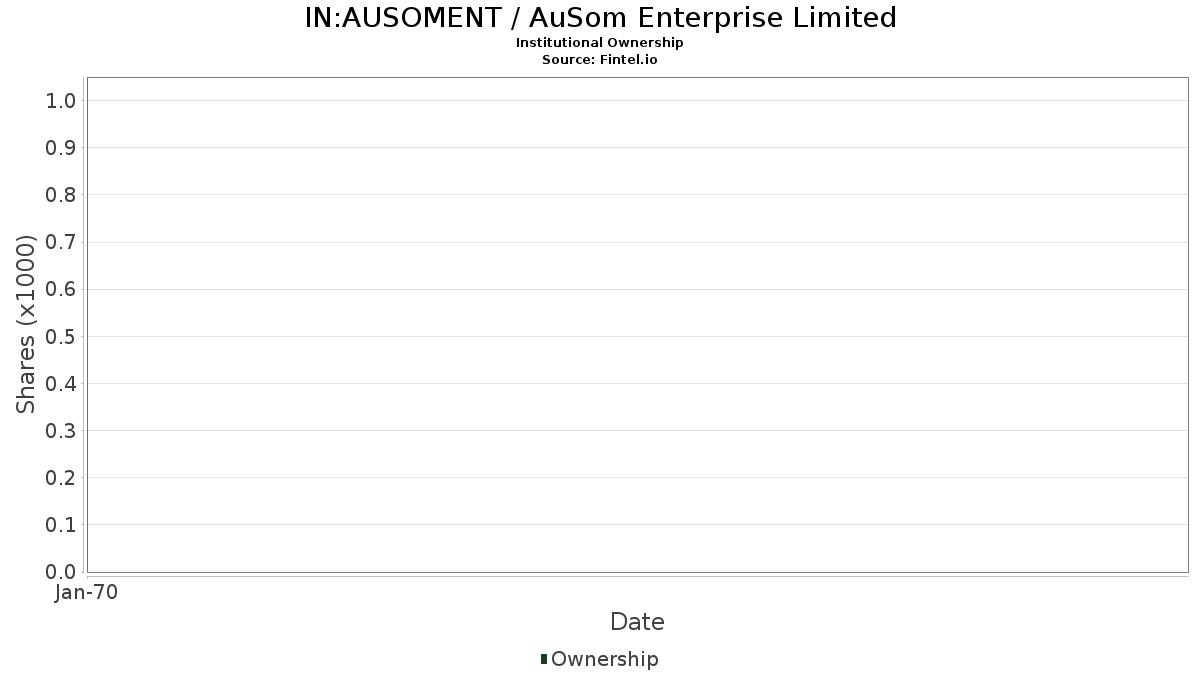
Task: Click inside the empty chart plot area
Action: (x=637, y=324)
